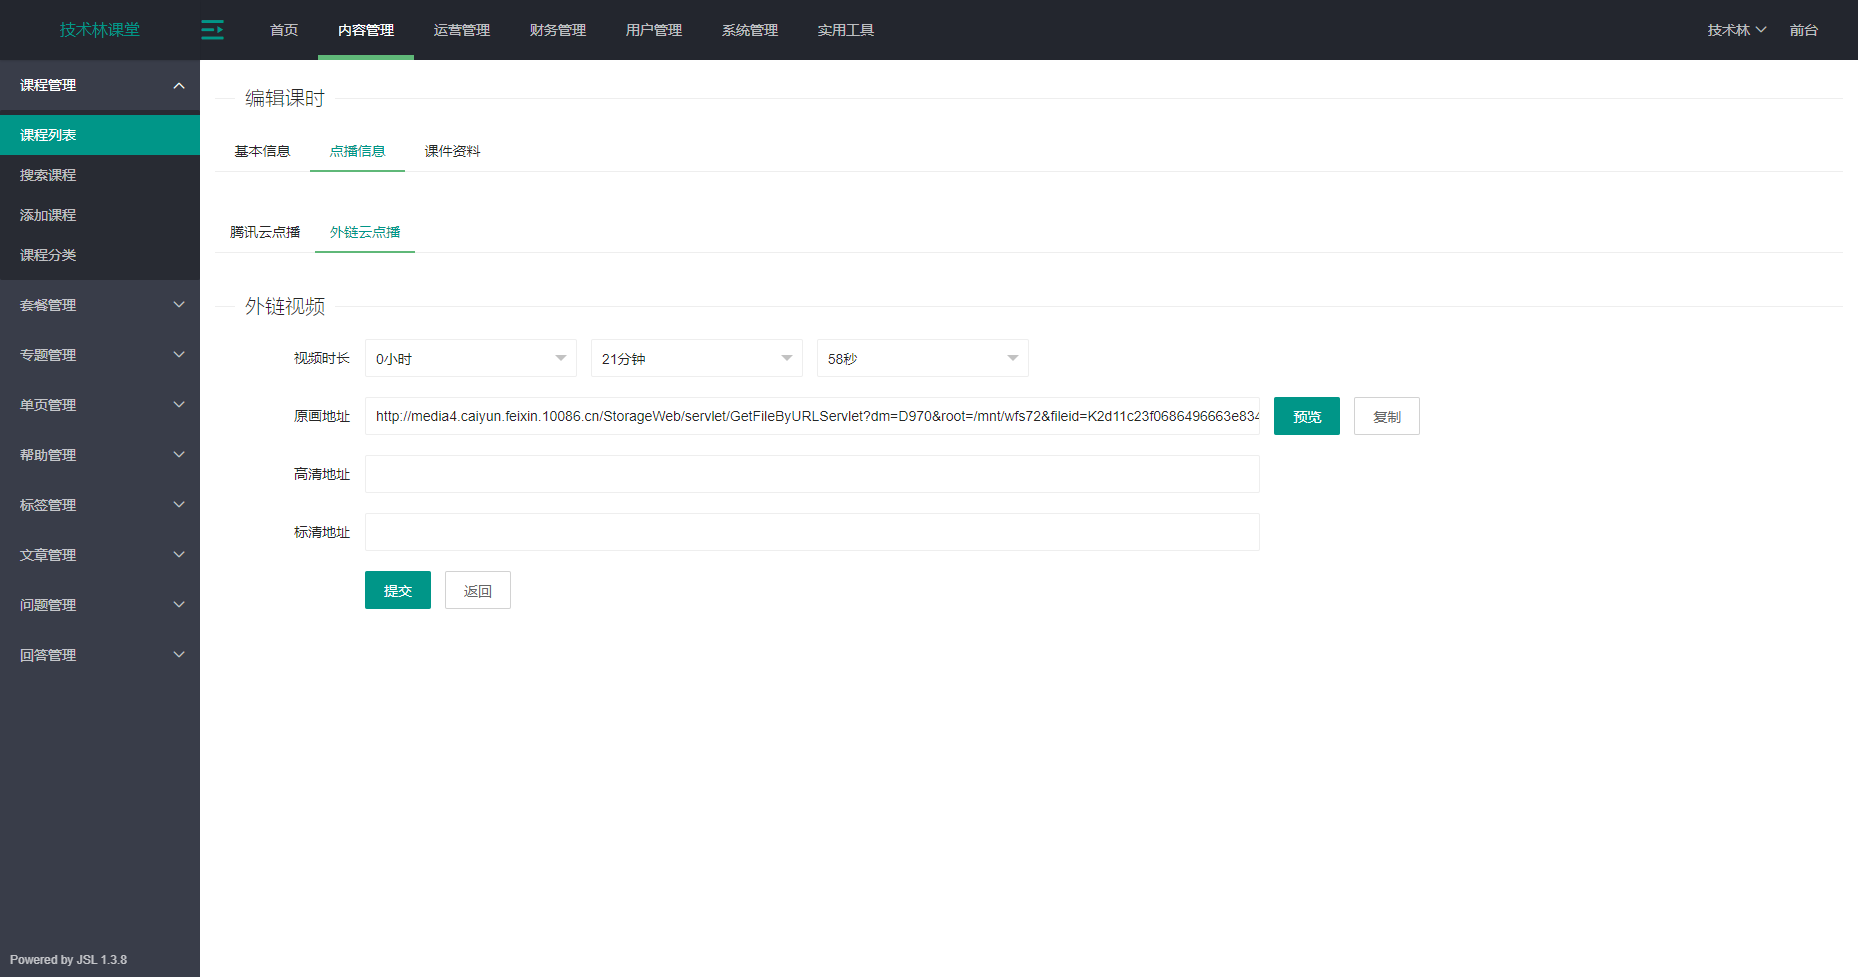
Task: Switch to the 基本信息 tab
Action: pos(262,151)
